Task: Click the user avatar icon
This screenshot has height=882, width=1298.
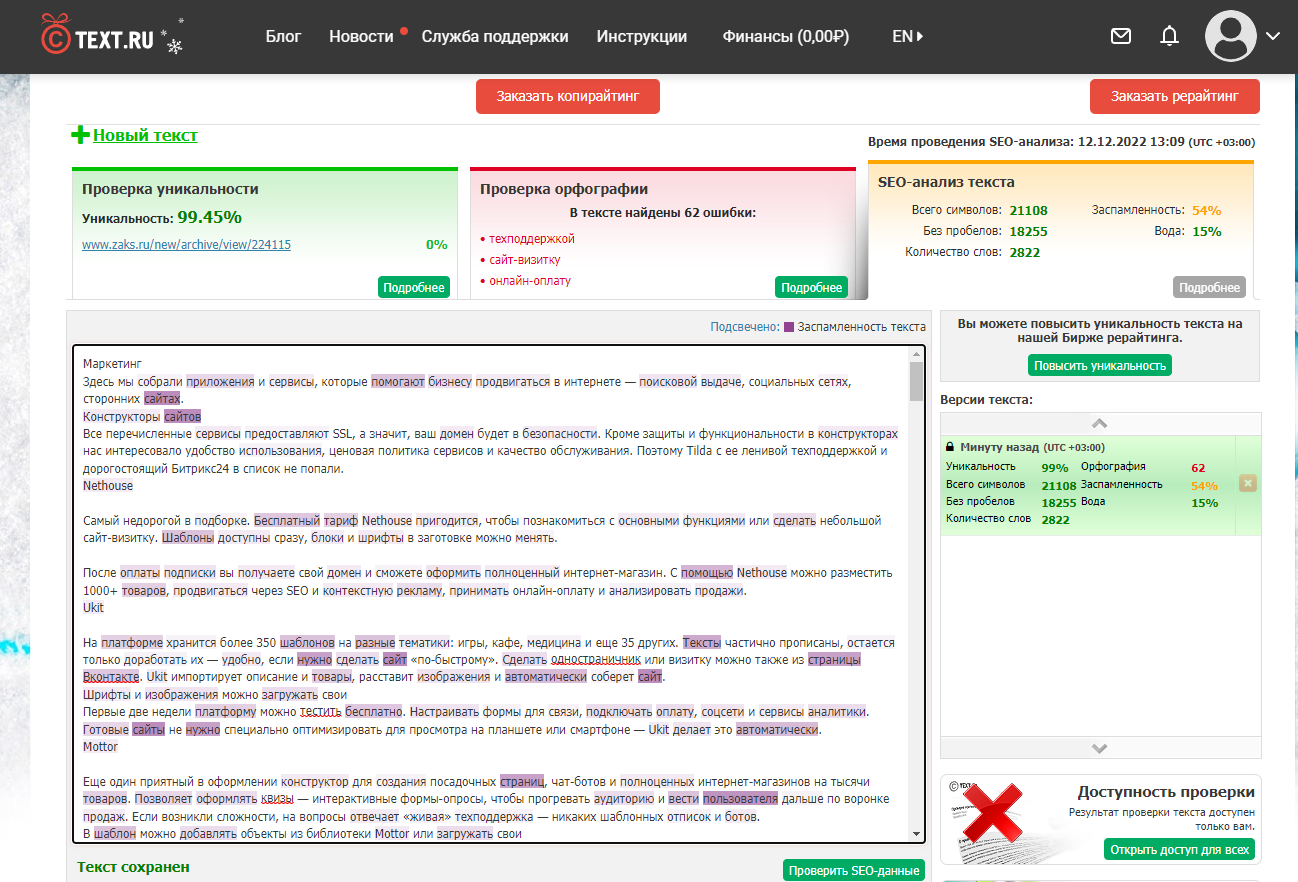Action: 1231,36
